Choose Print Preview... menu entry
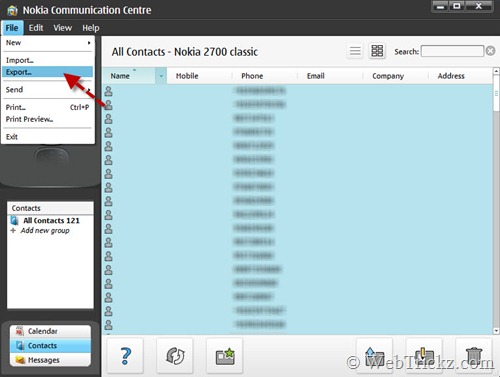 [47, 119]
